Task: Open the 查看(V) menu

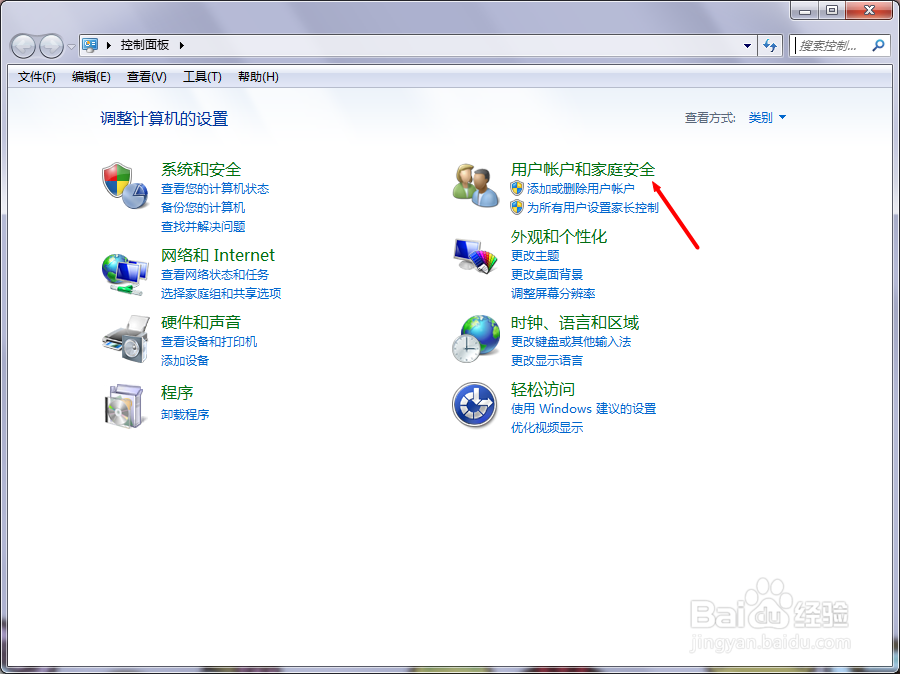Action: pos(147,77)
